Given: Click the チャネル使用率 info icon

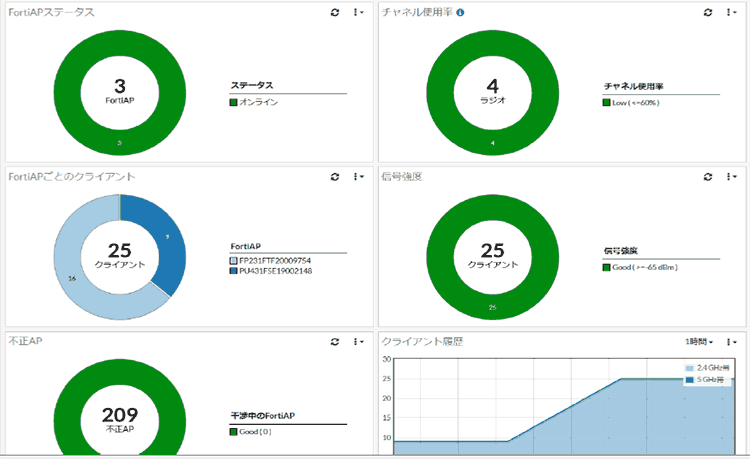Looking at the screenshot, I should click(x=460, y=13).
